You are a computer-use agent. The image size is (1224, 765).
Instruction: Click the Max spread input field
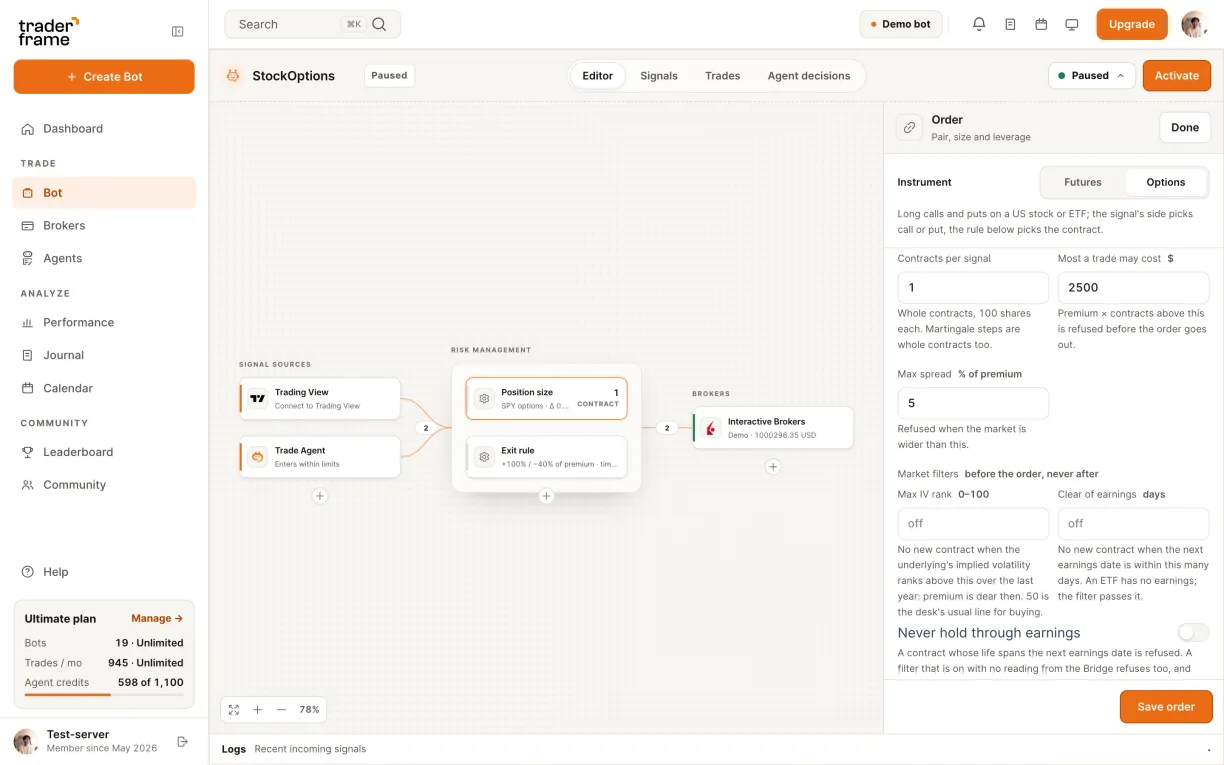(973, 403)
